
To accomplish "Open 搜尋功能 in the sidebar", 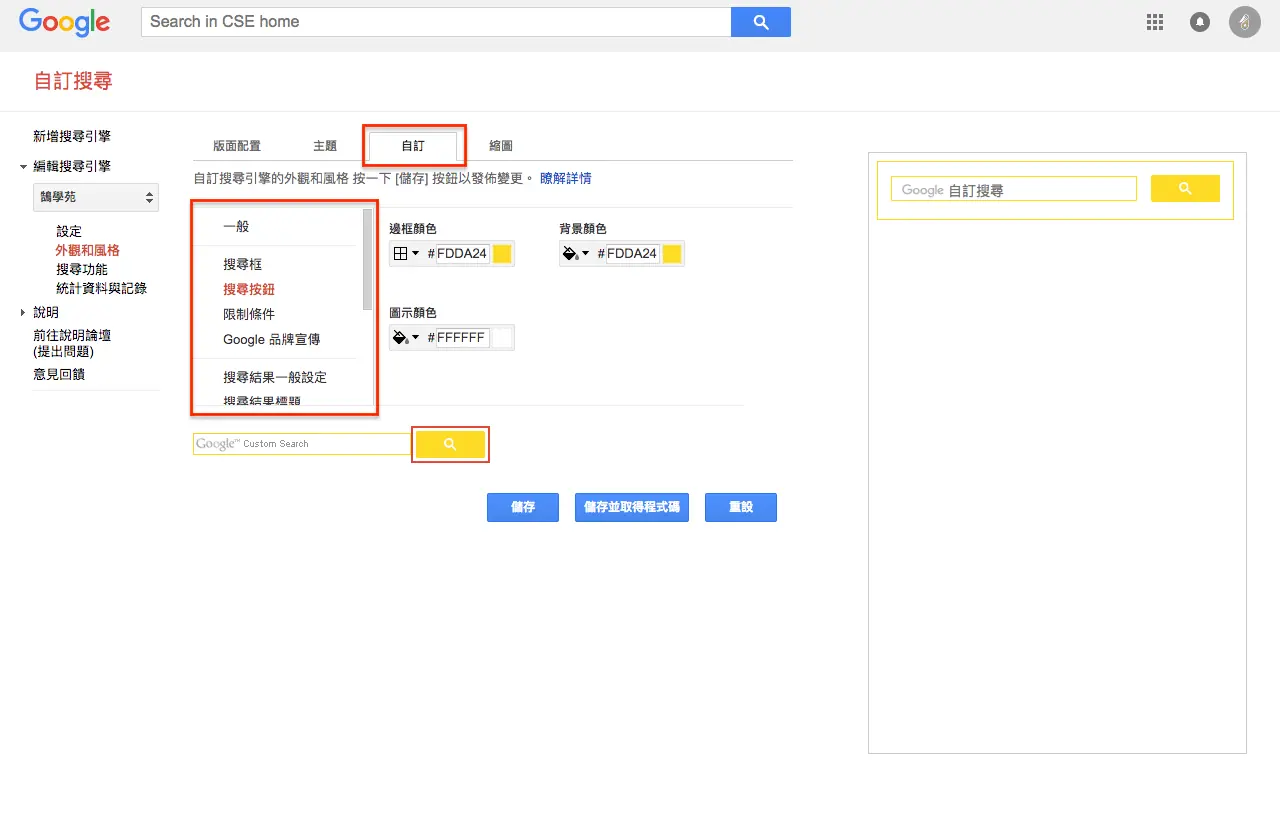I will pyautogui.click(x=82, y=270).
